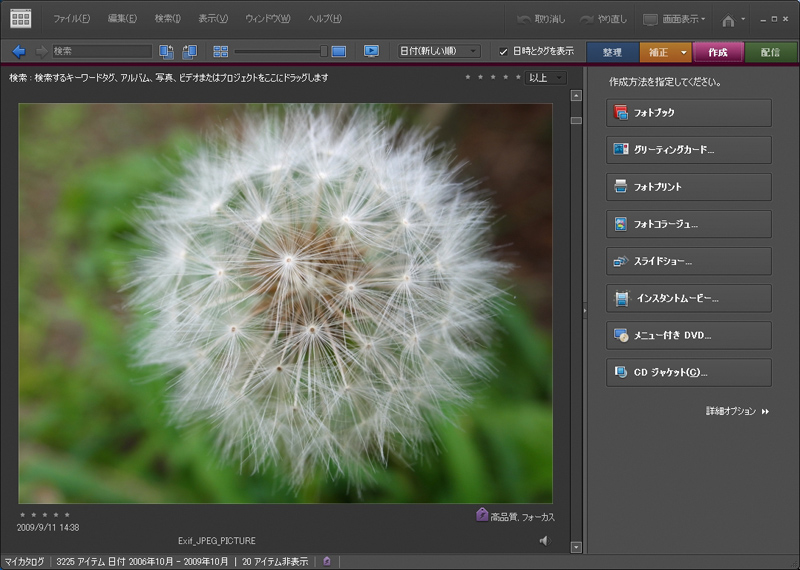Image resolution: width=800 pixels, height=570 pixels.
Task: Open the 以上 rating filter dropdown
Action: [x=546, y=77]
